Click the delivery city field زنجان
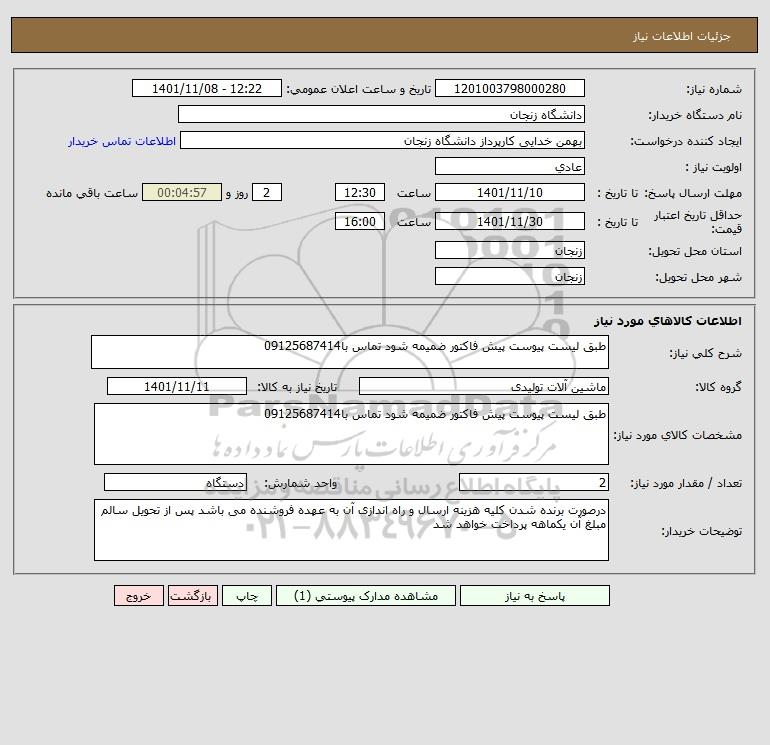Viewport: 770px width, 745px height. click(510, 276)
